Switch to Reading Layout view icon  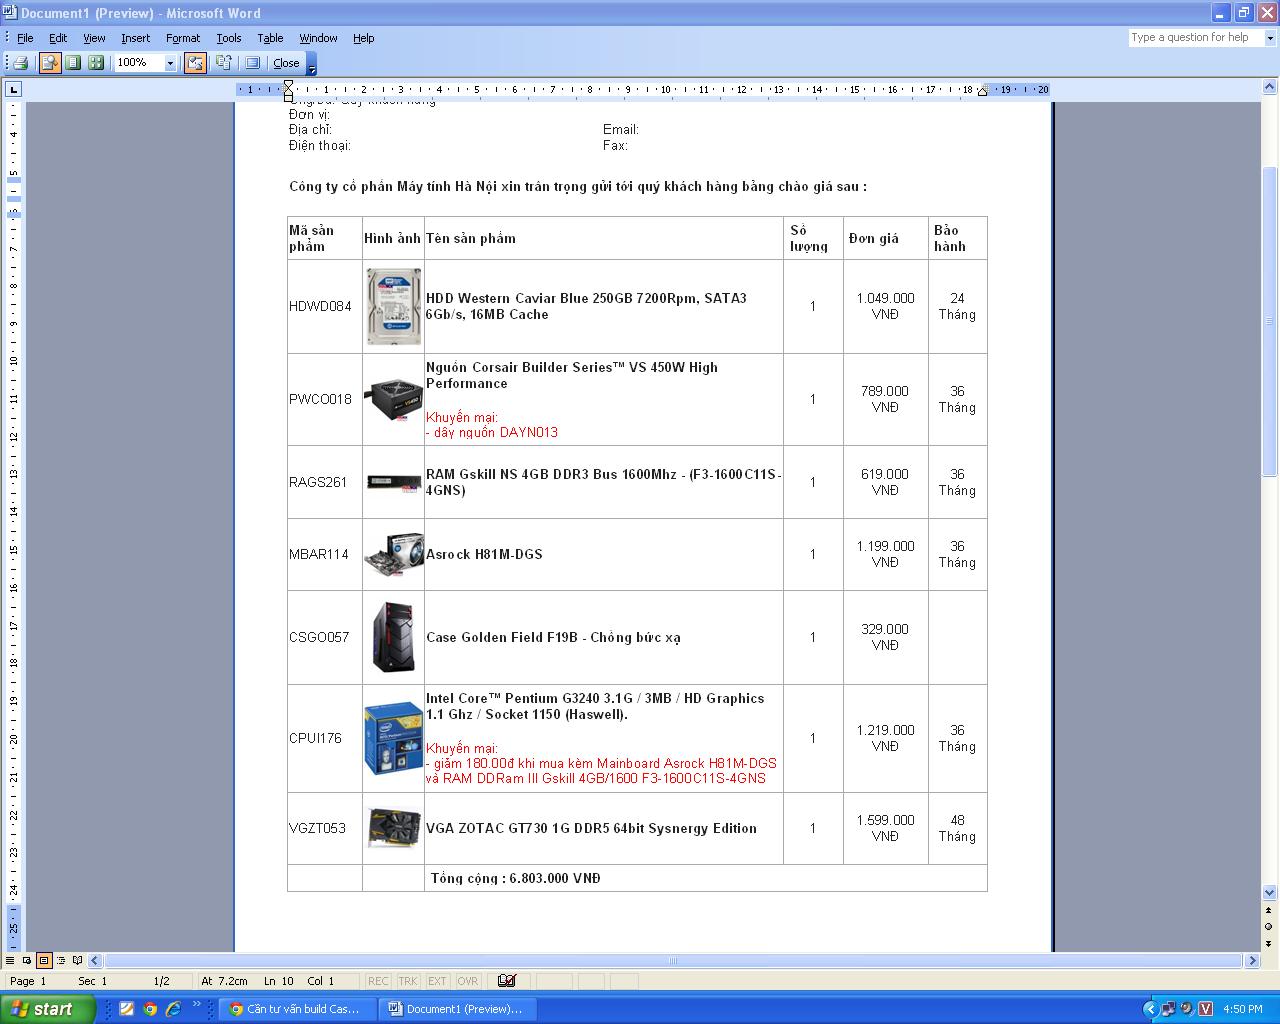78,960
